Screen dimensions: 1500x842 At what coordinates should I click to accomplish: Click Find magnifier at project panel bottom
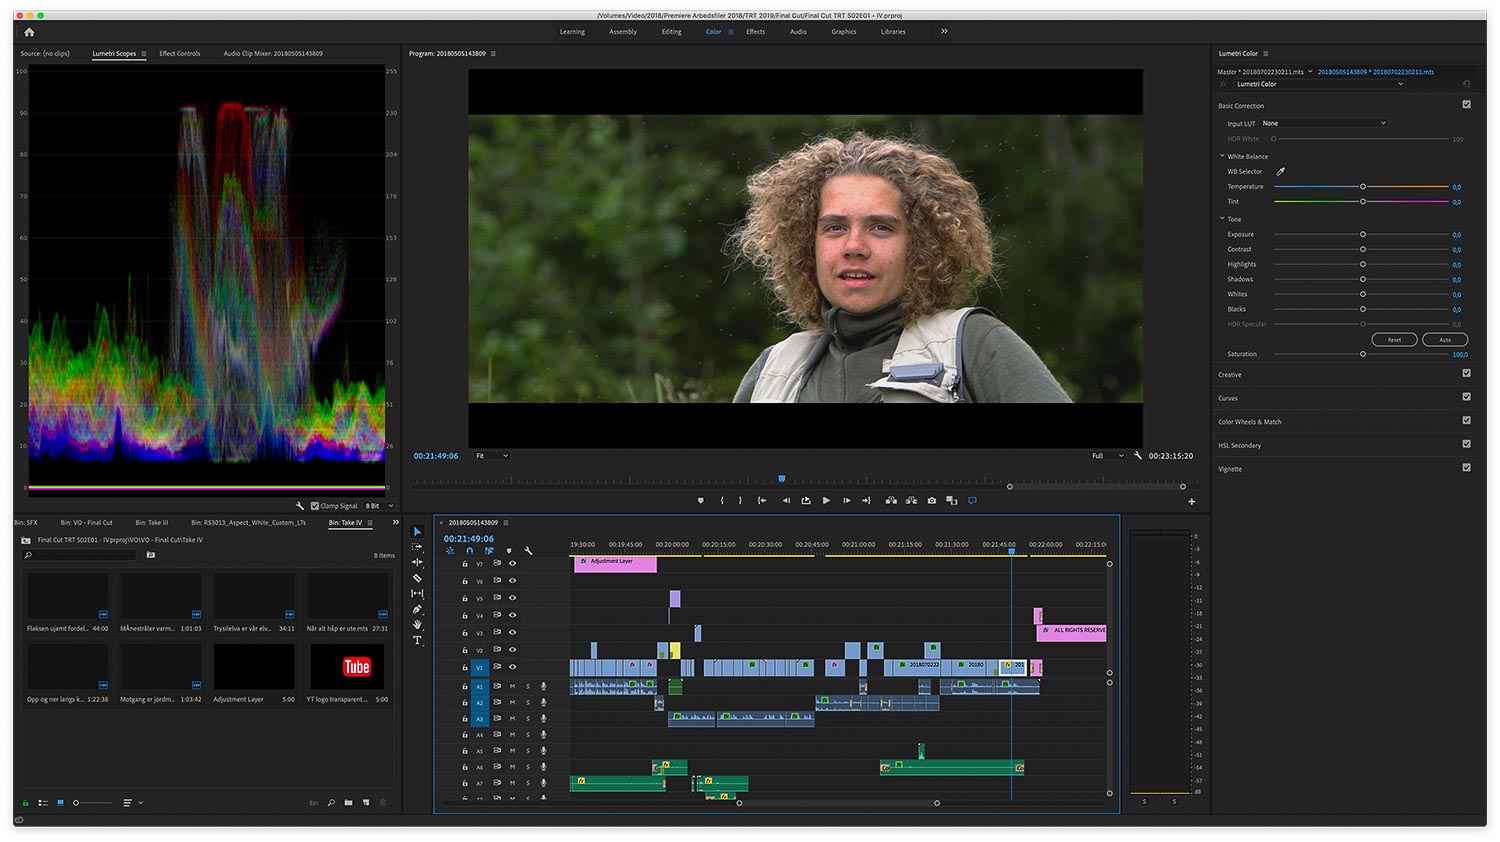tap(331, 802)
